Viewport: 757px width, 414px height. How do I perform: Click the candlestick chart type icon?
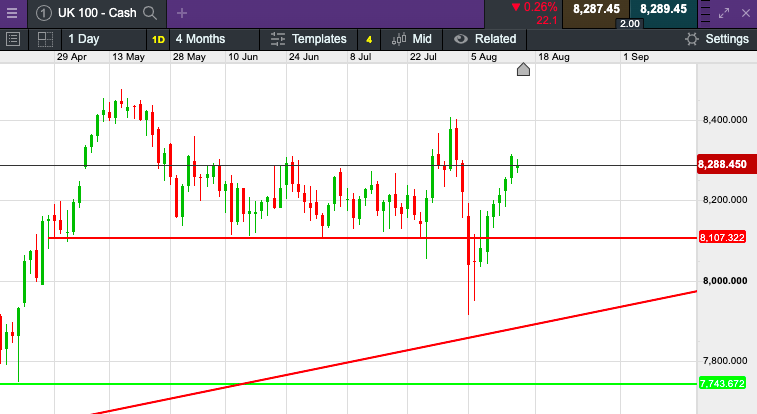coord(399,39)
